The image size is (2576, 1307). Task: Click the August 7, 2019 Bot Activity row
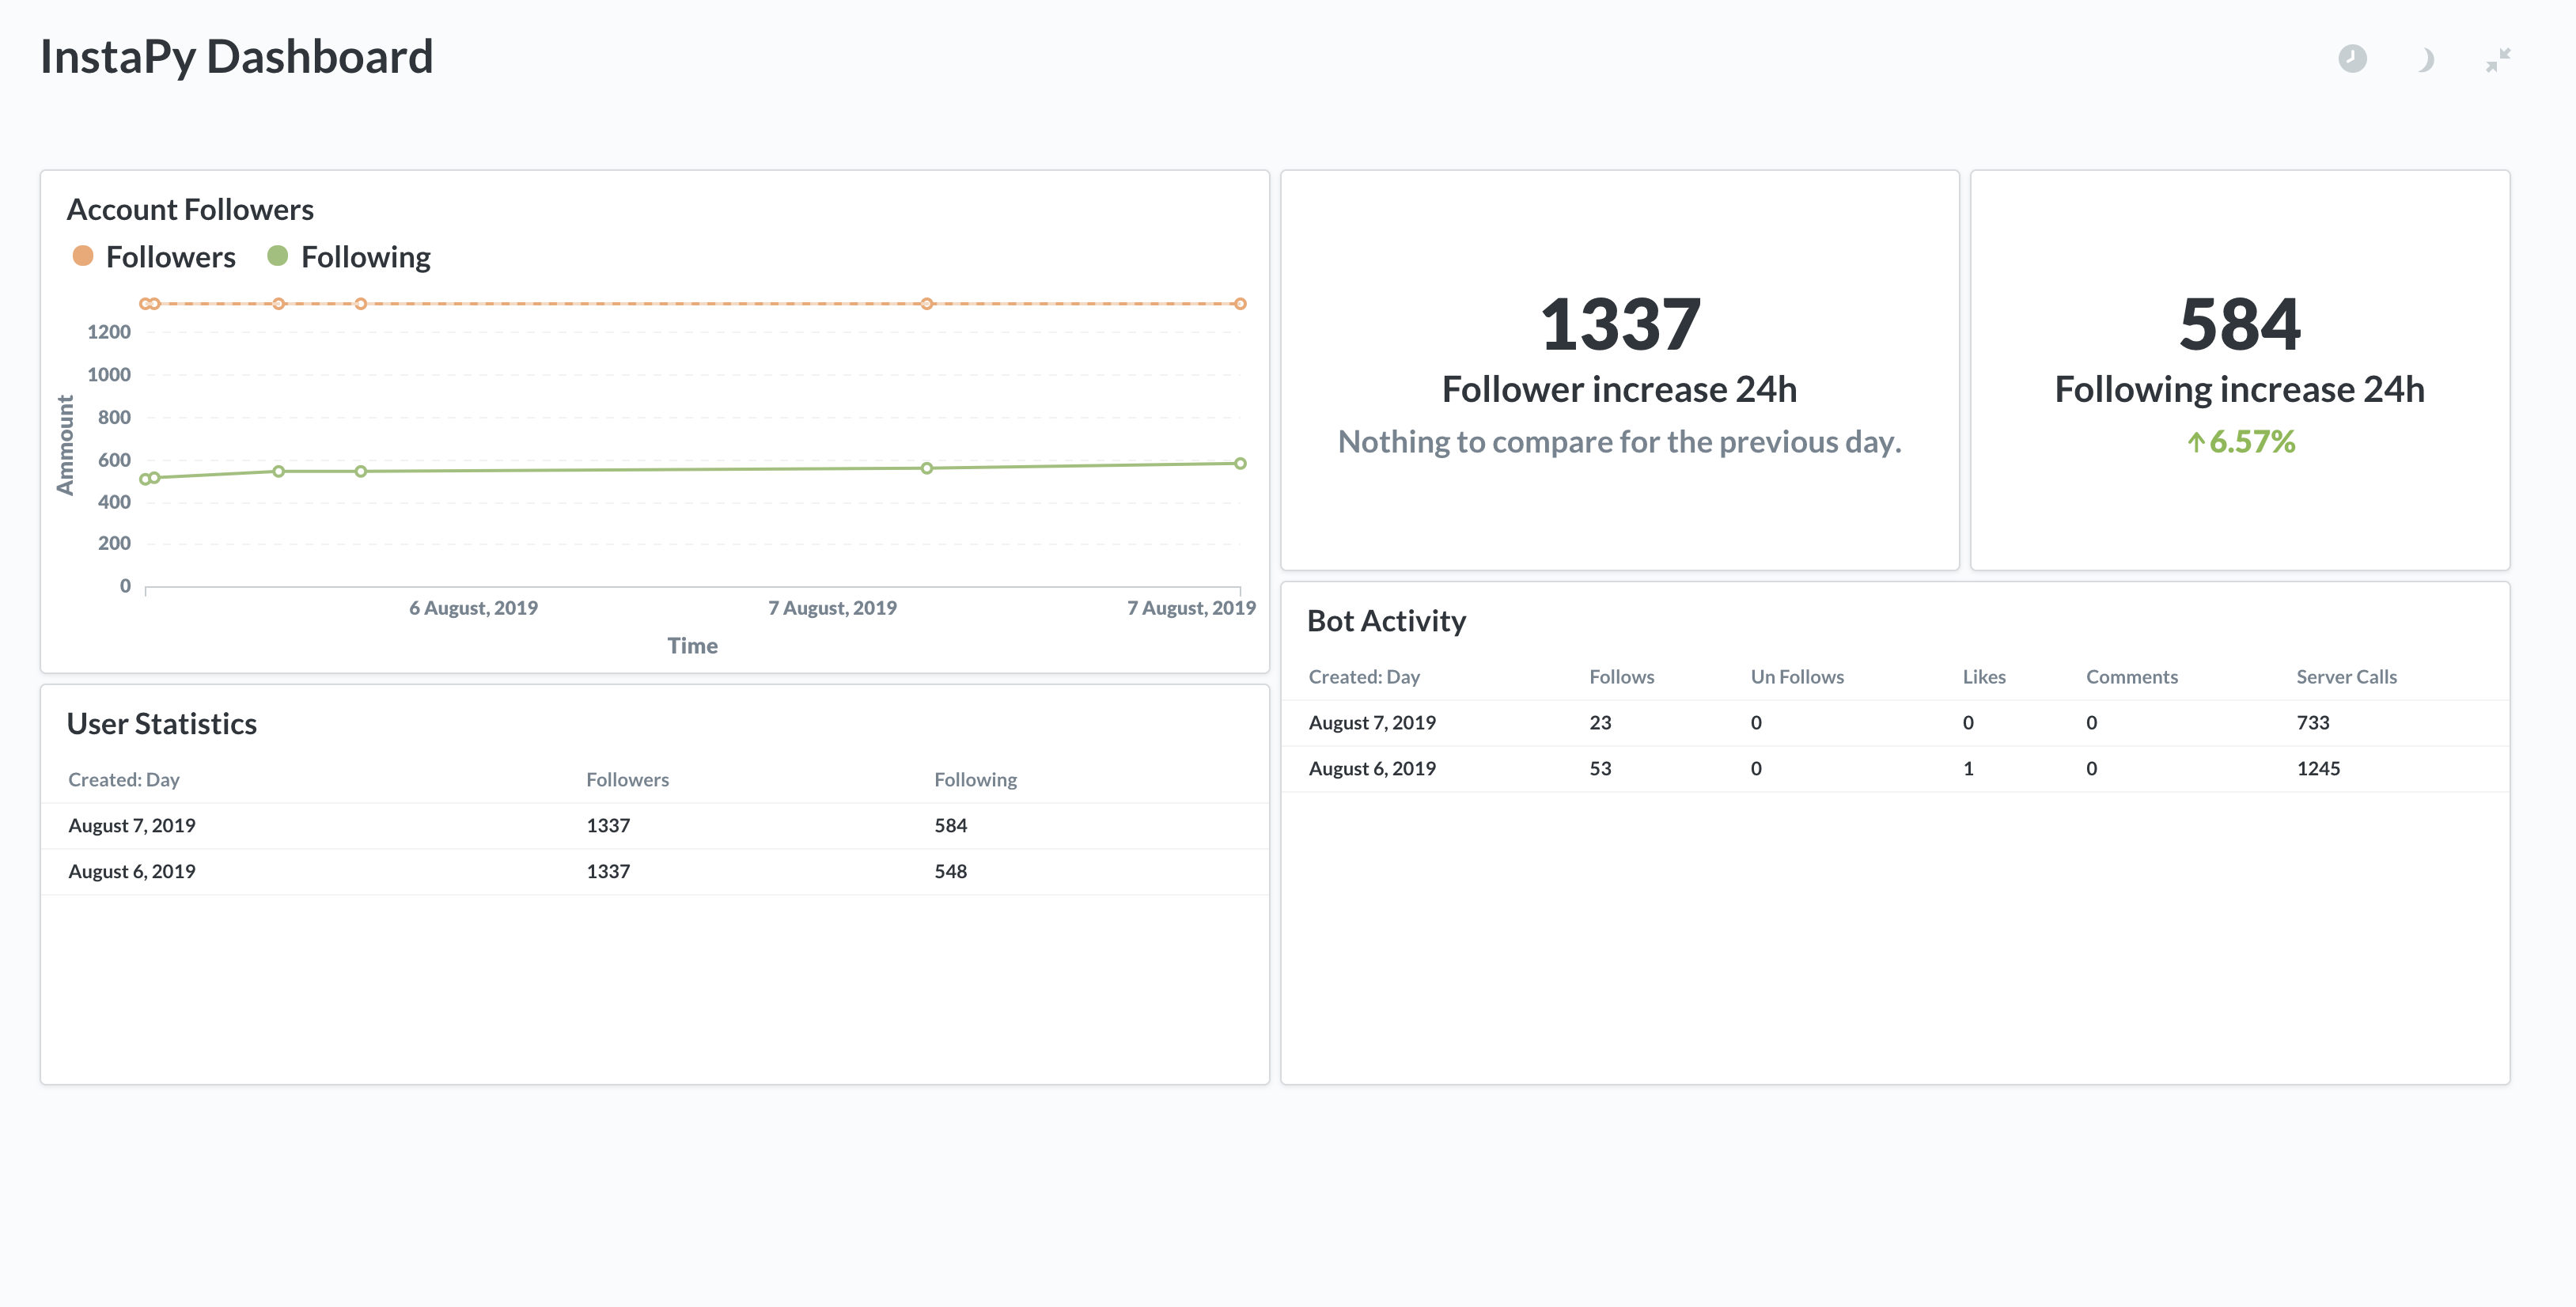1372,723
